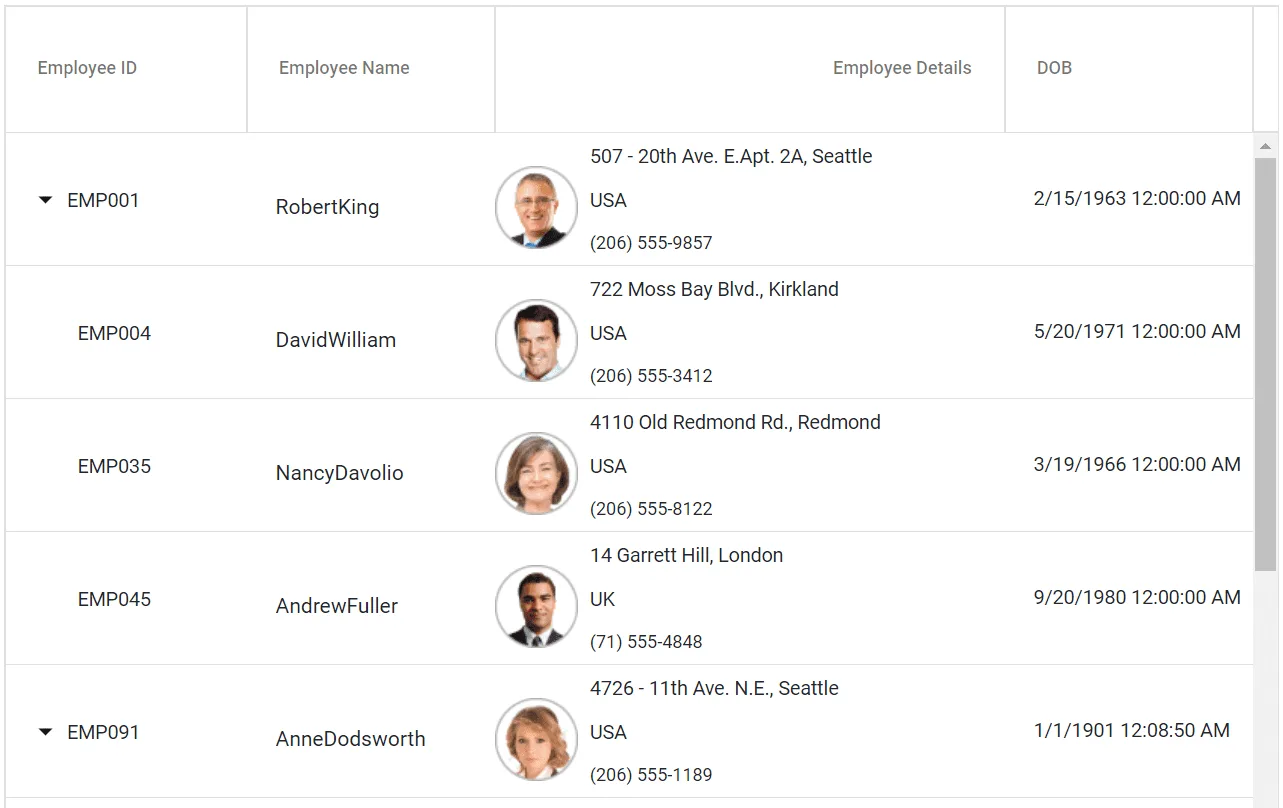Sort by the Employee Name column header

coord(343,67)
